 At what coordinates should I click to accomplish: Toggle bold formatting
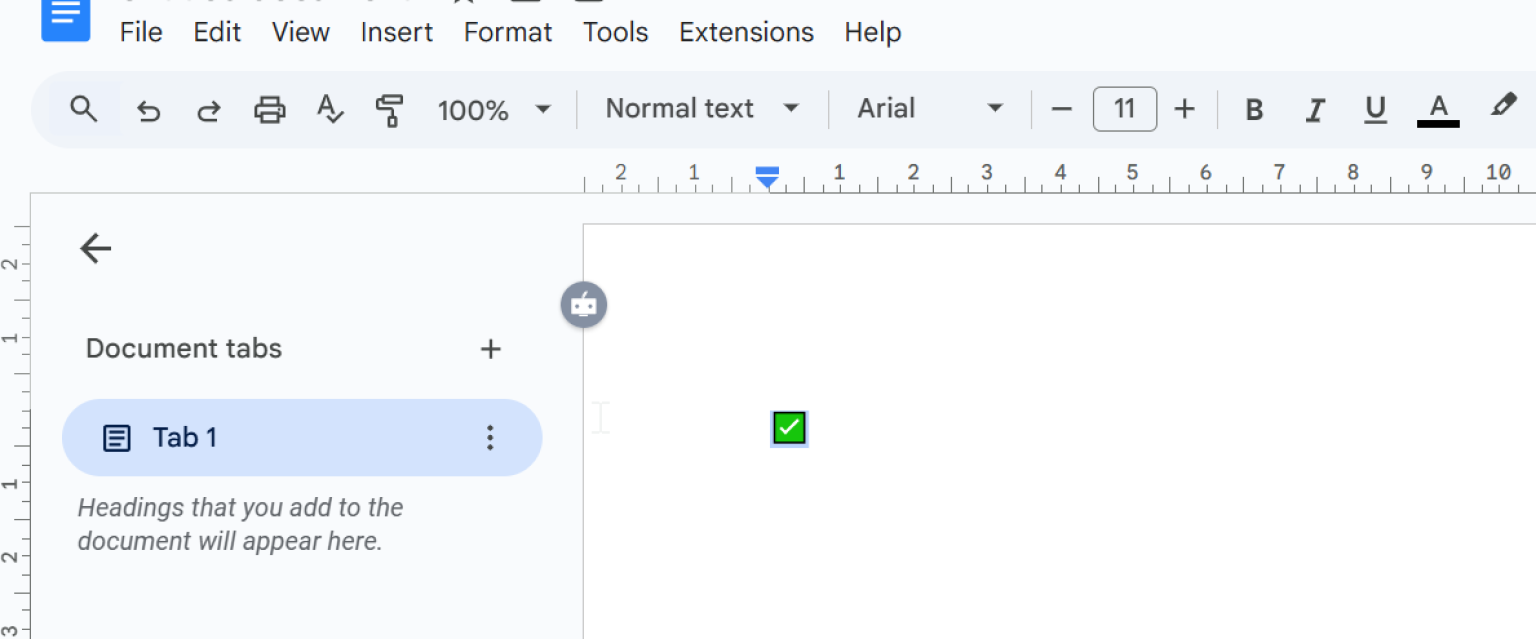[x=1254, y=109]
